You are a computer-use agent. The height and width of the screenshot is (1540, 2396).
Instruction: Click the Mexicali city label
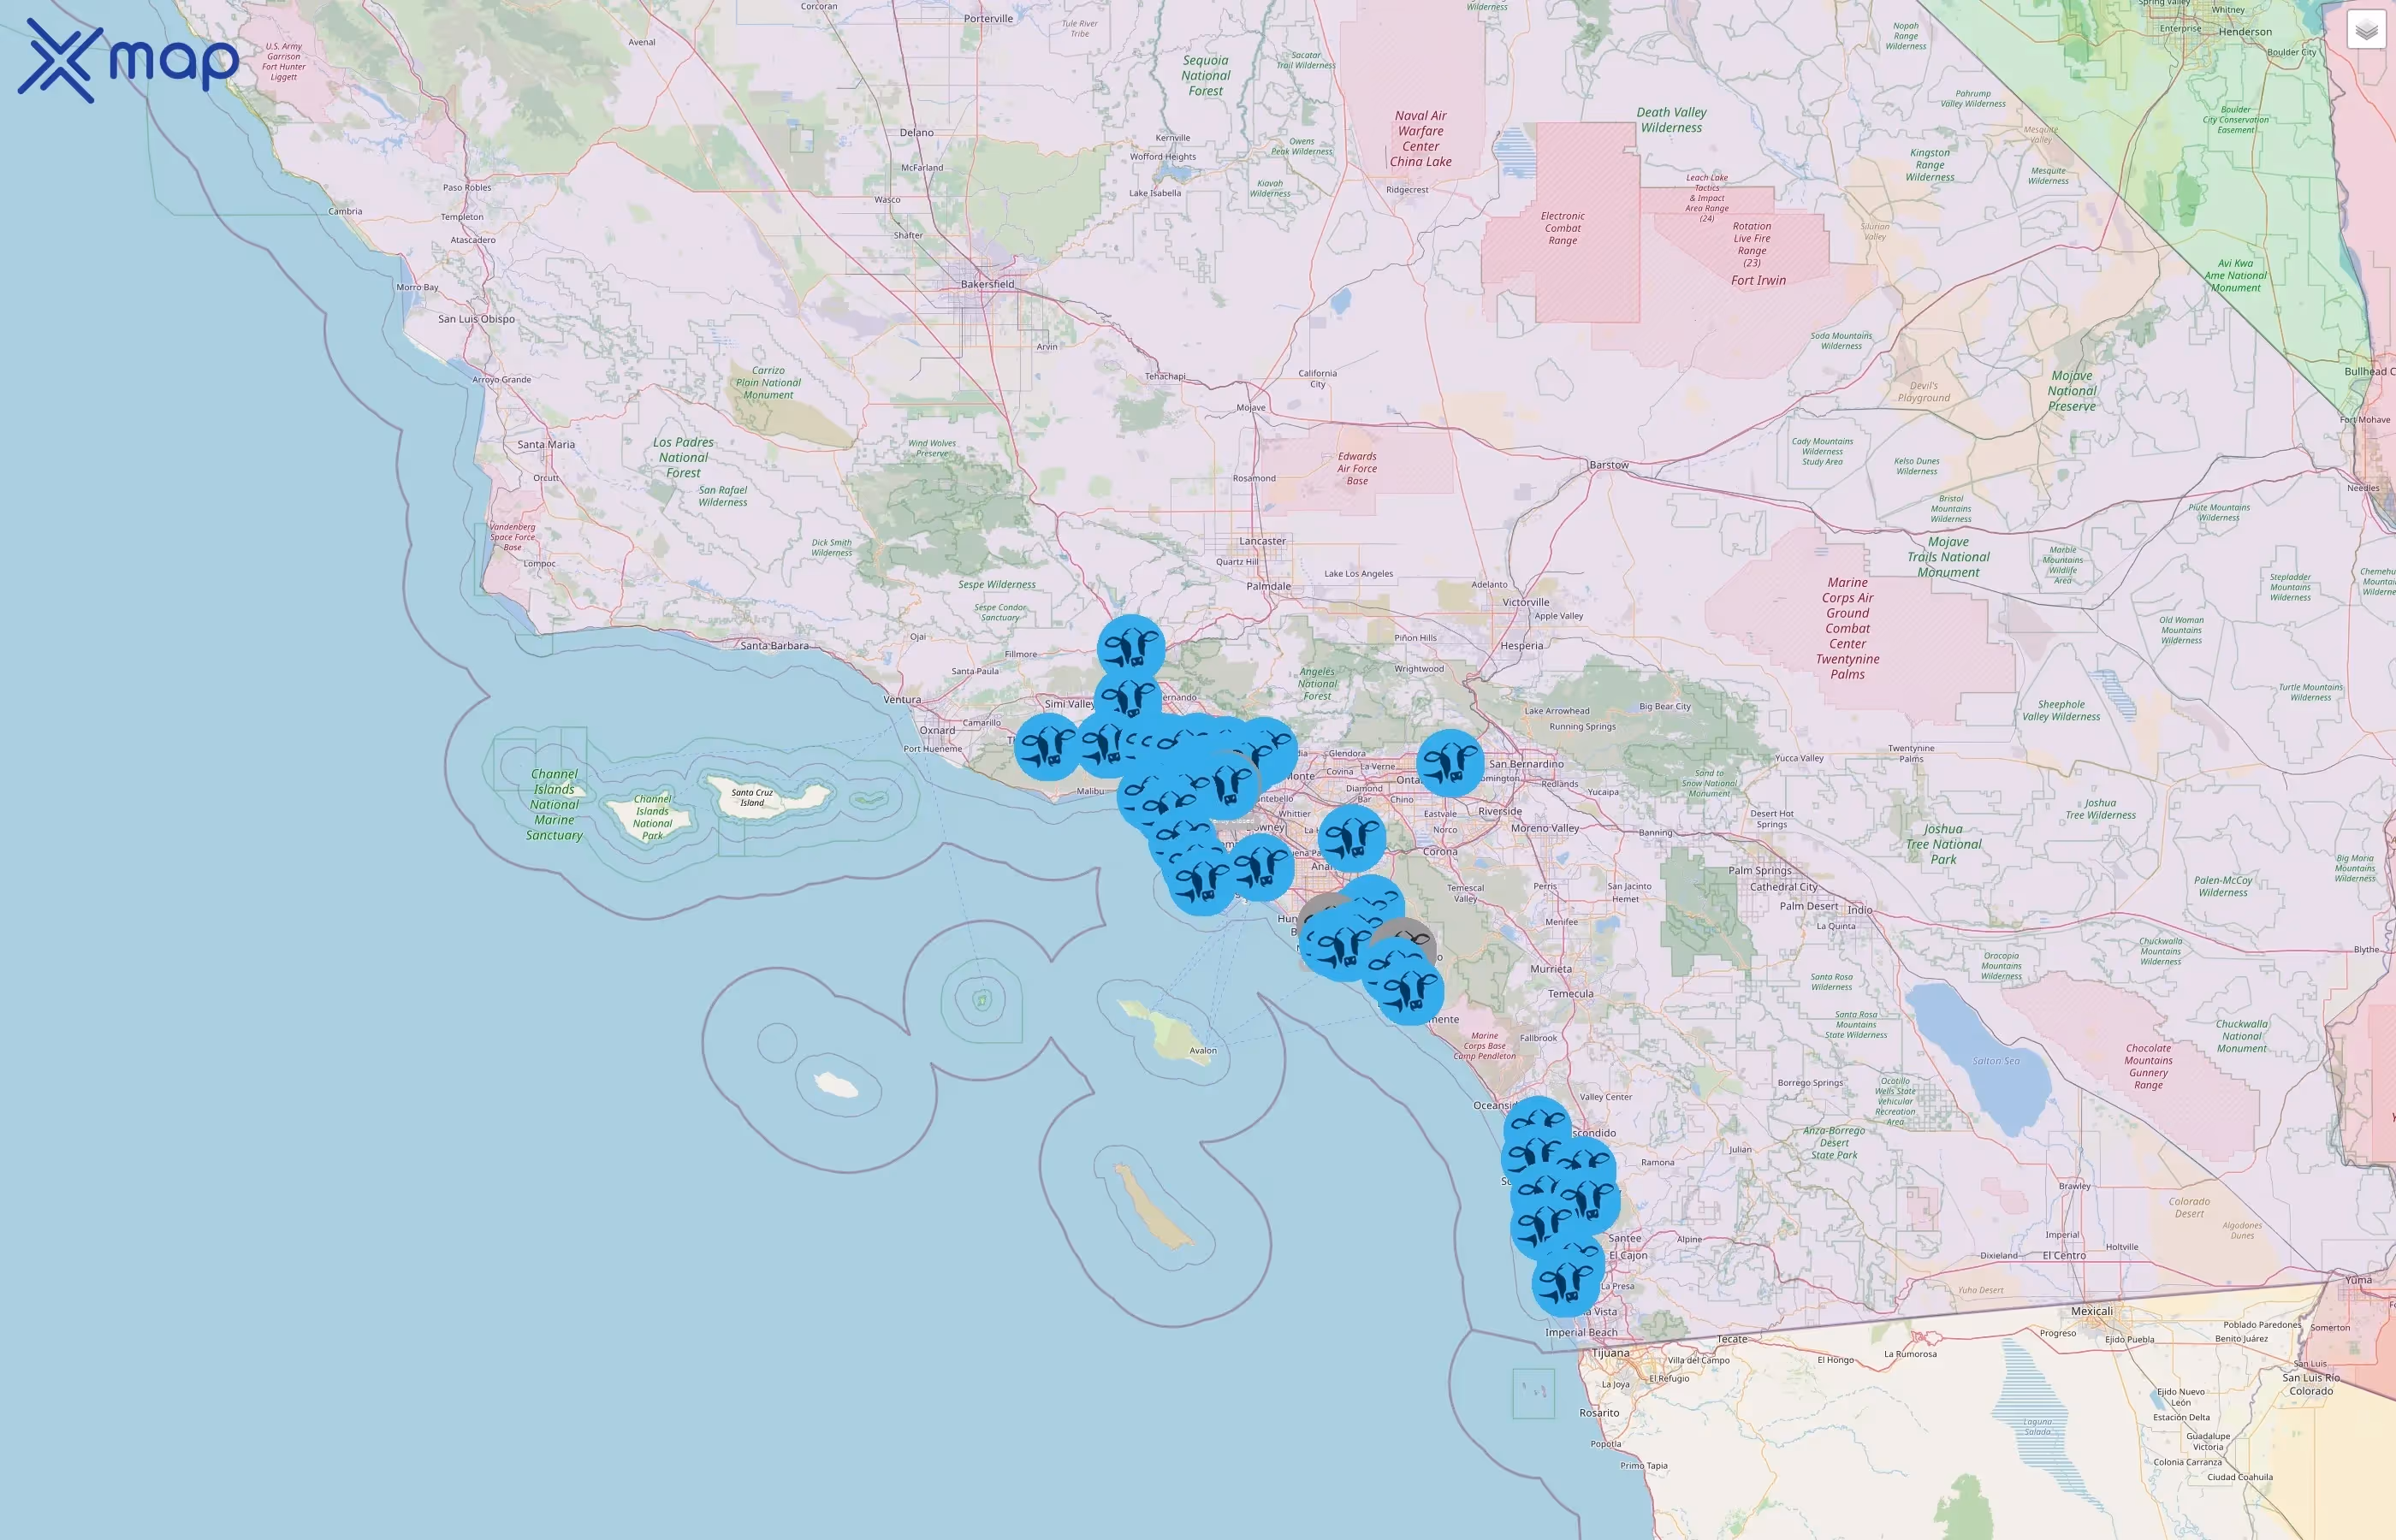tap(2092, 1311)
